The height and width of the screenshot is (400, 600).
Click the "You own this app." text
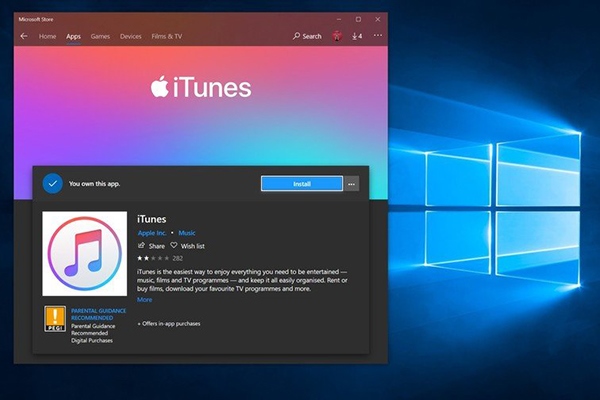[95, 184]
